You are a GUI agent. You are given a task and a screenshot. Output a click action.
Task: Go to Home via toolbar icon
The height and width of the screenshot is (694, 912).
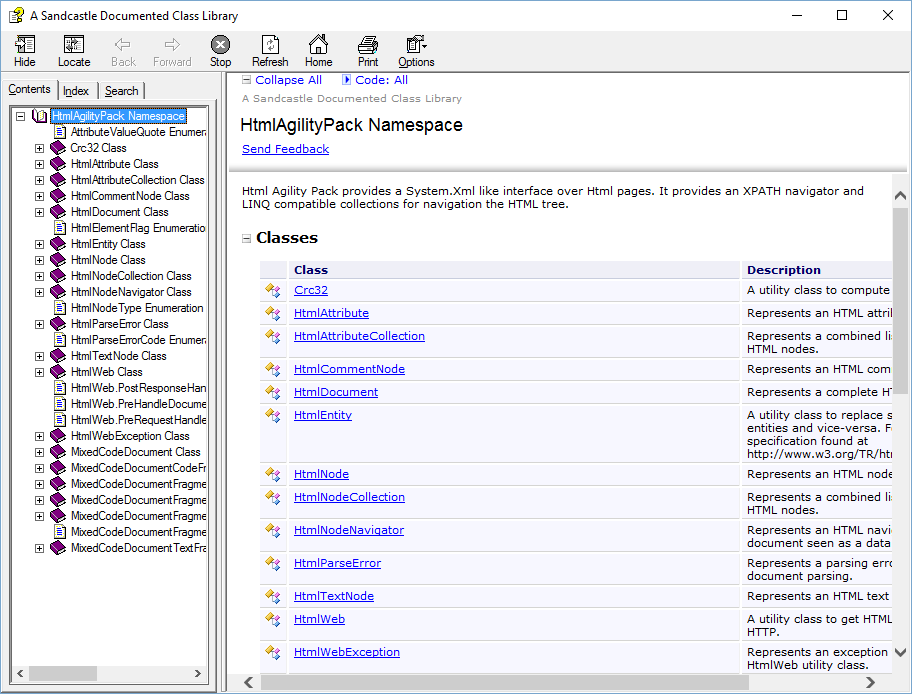pyautogui.click(x=318, y=45)
